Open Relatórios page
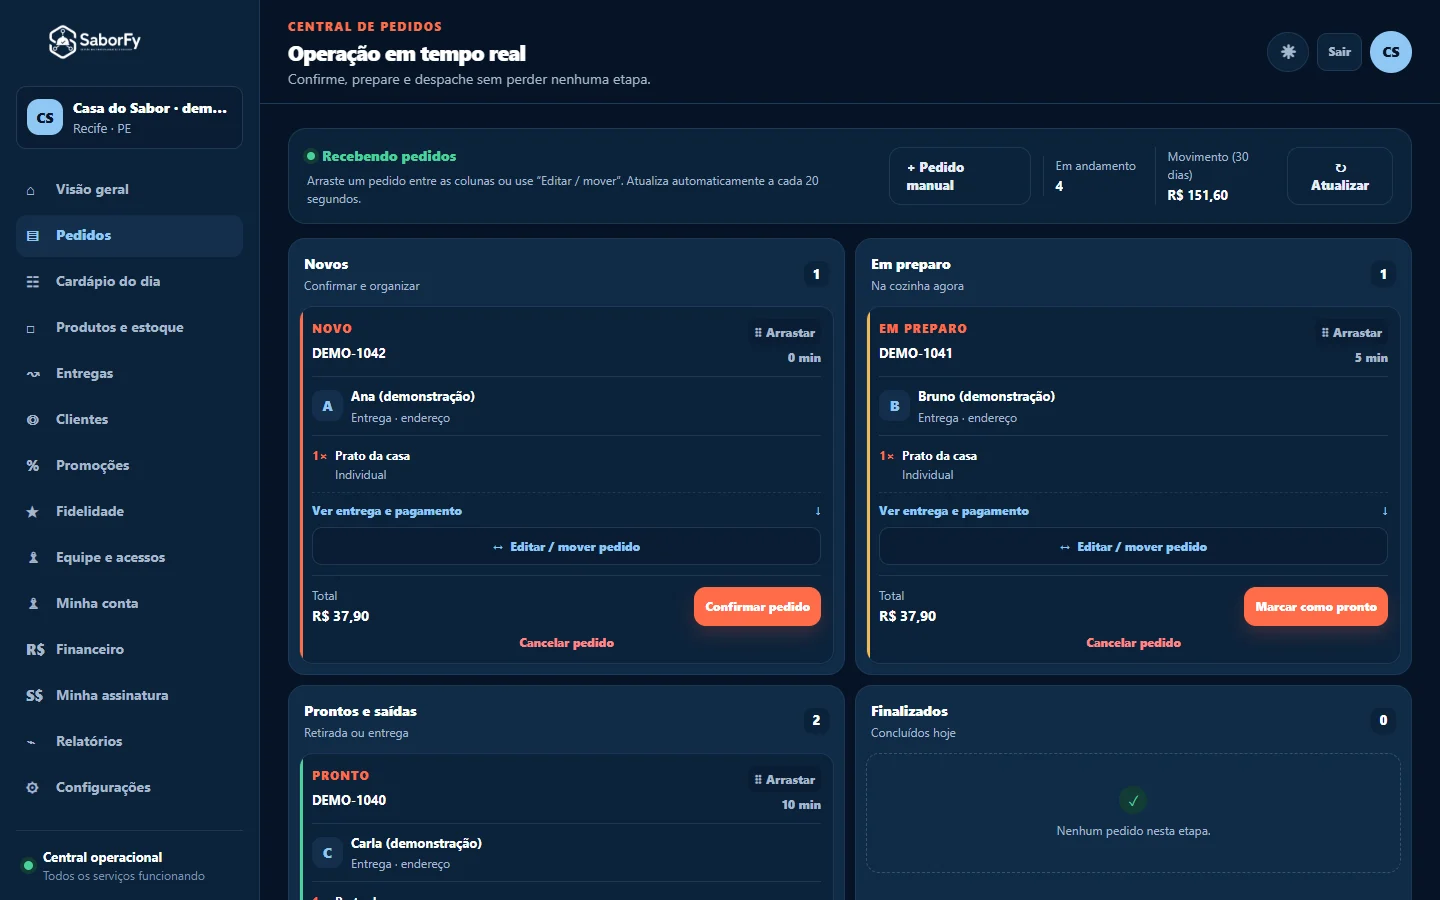This screenshot has height=900, width=1440. tap(129, 742)
